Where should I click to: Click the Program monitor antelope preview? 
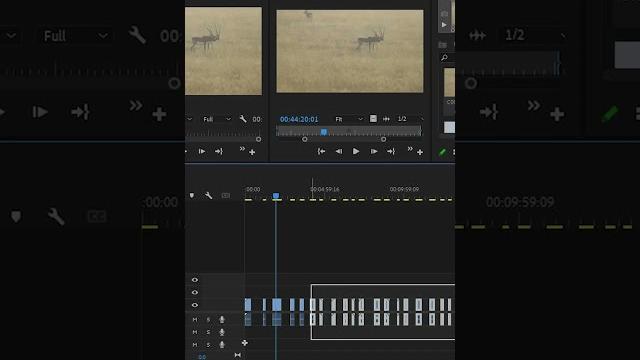[x=350, y=51]
